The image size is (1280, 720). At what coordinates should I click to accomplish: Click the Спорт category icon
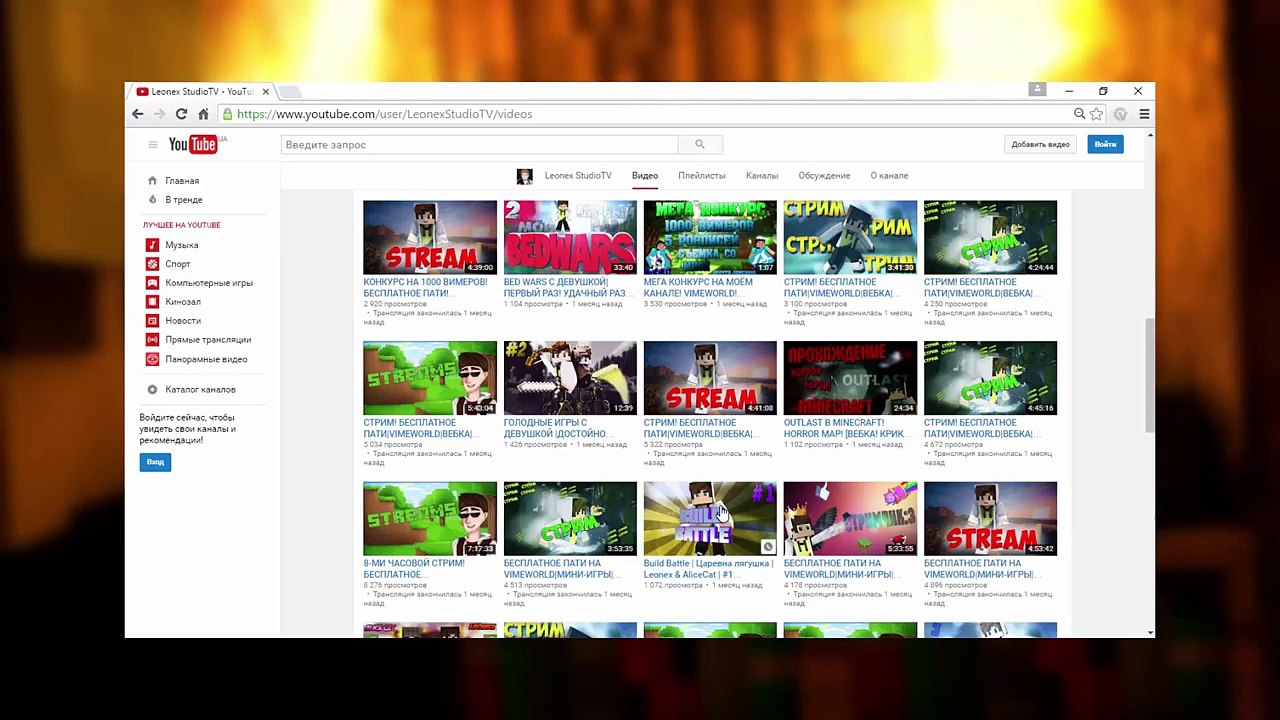152,264
